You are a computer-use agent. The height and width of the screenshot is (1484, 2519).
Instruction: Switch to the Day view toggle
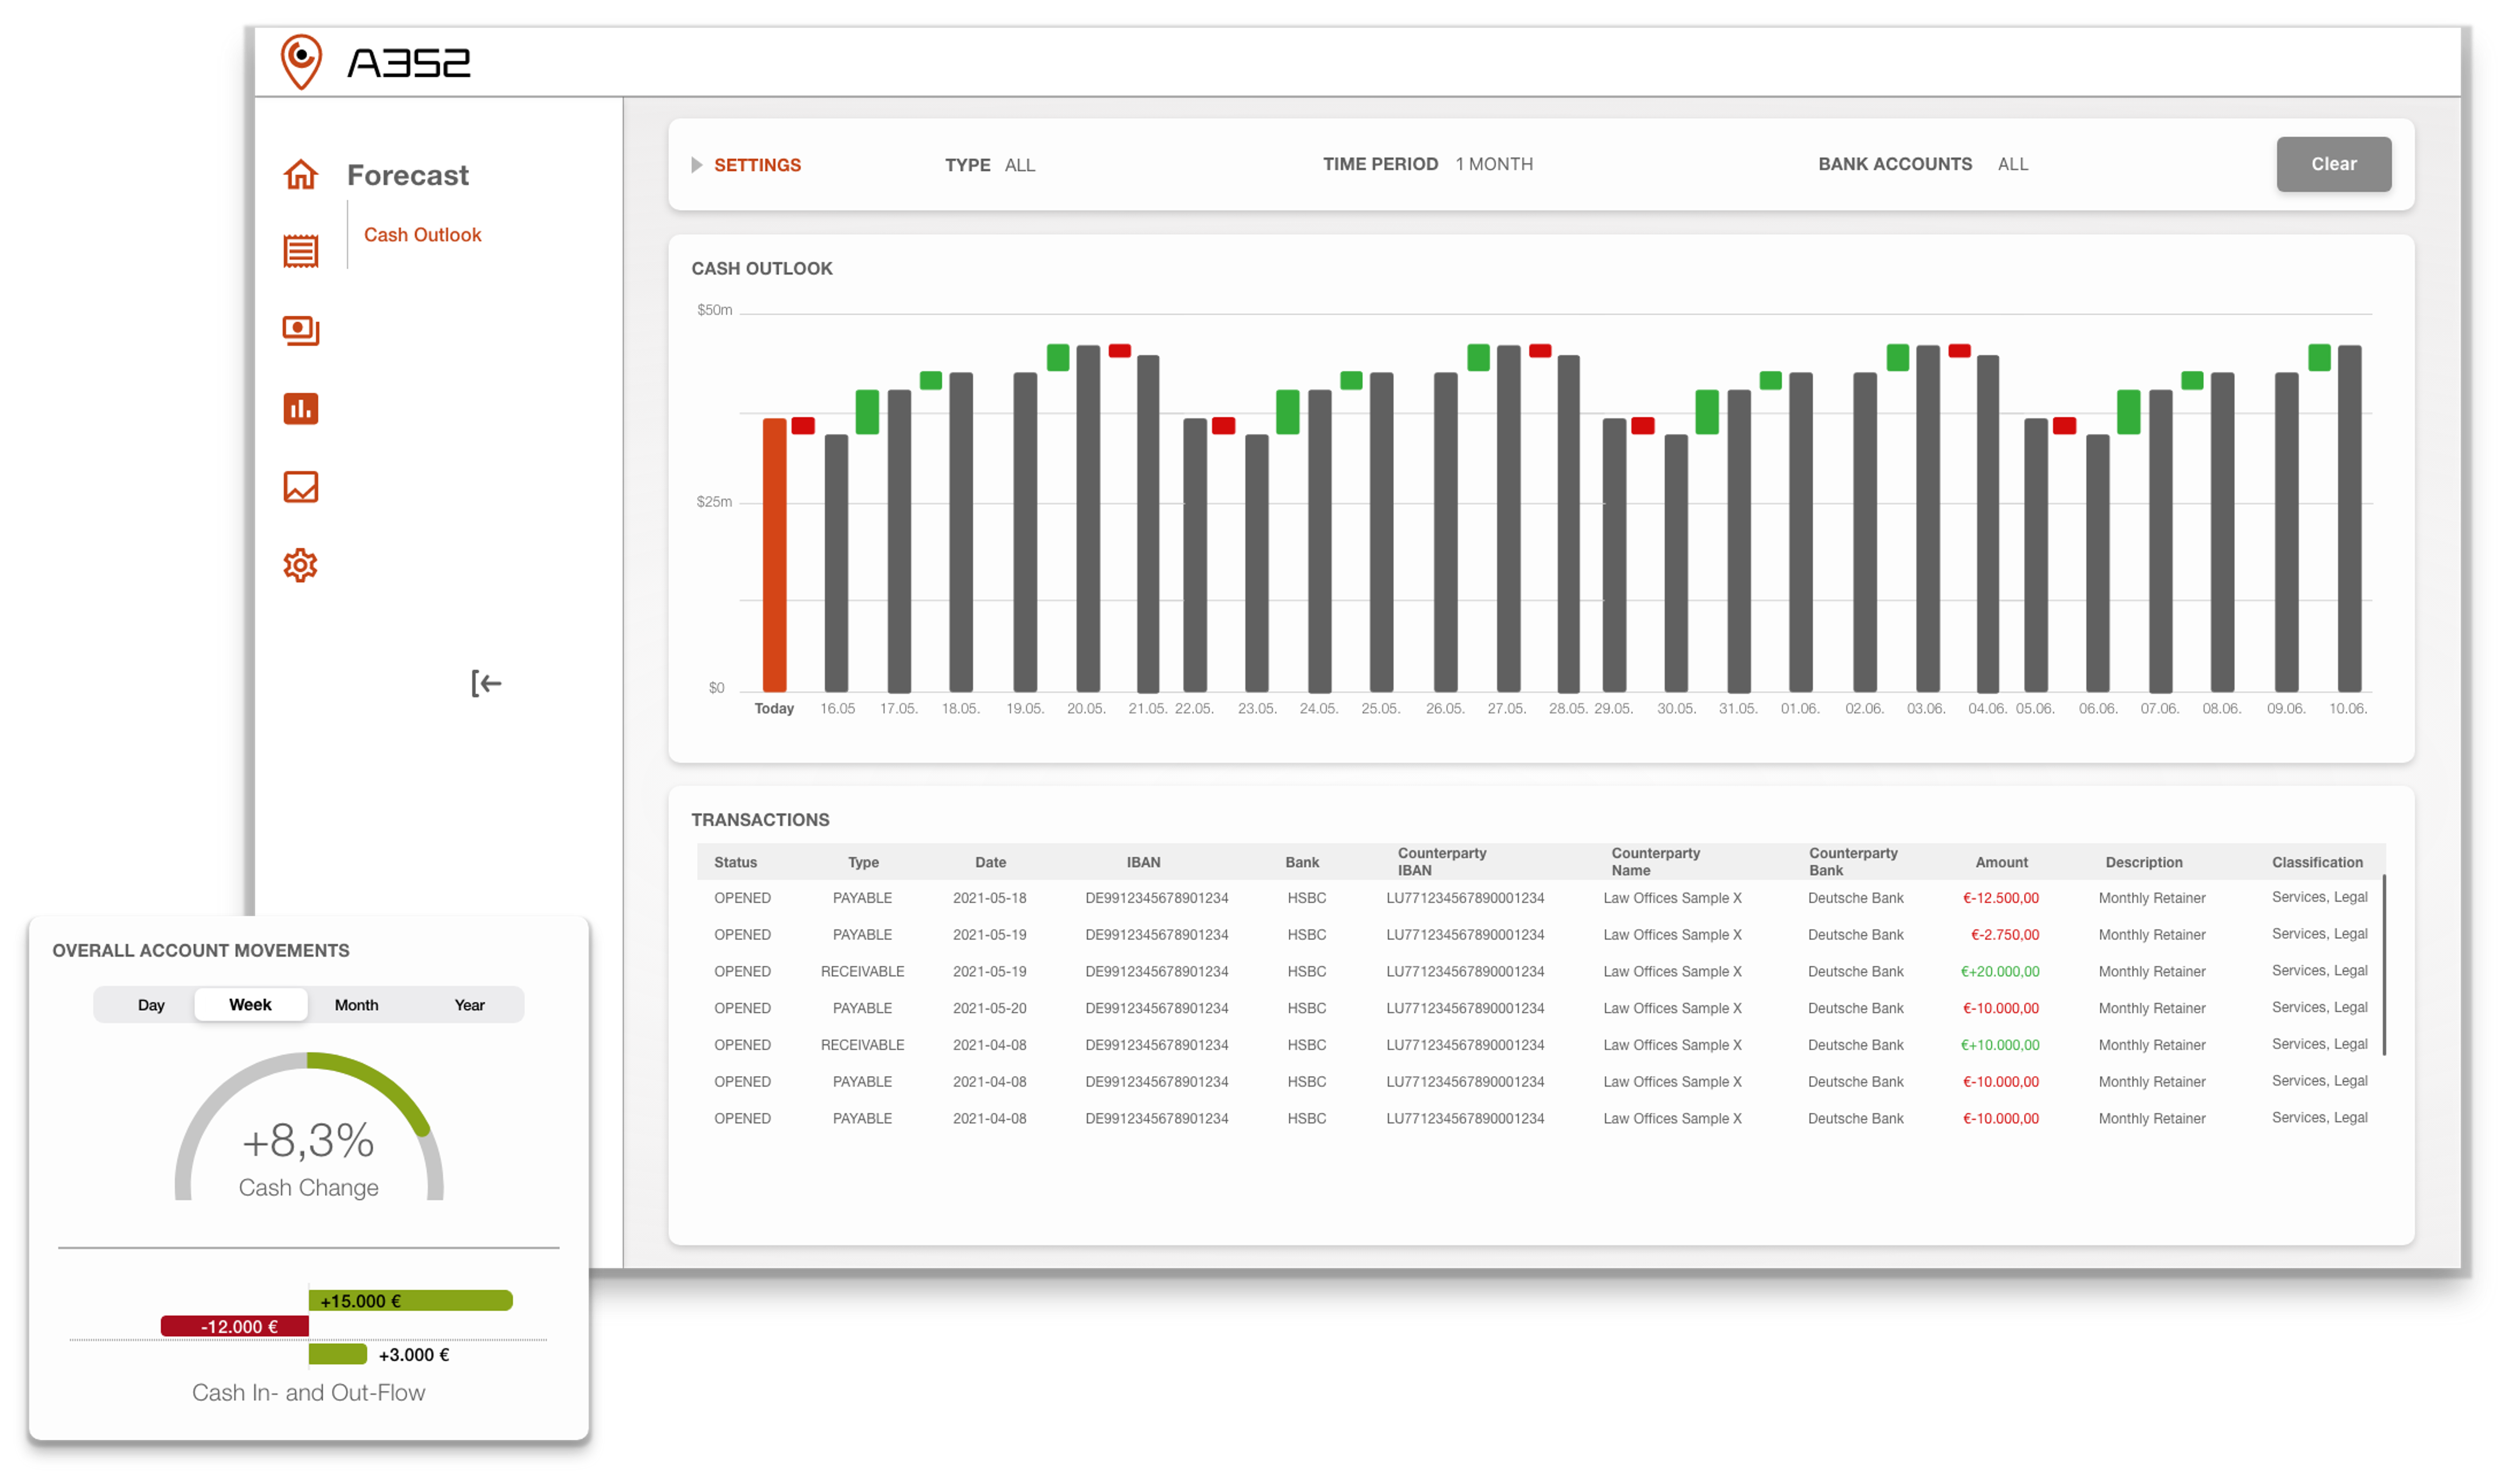[152, 1005]
